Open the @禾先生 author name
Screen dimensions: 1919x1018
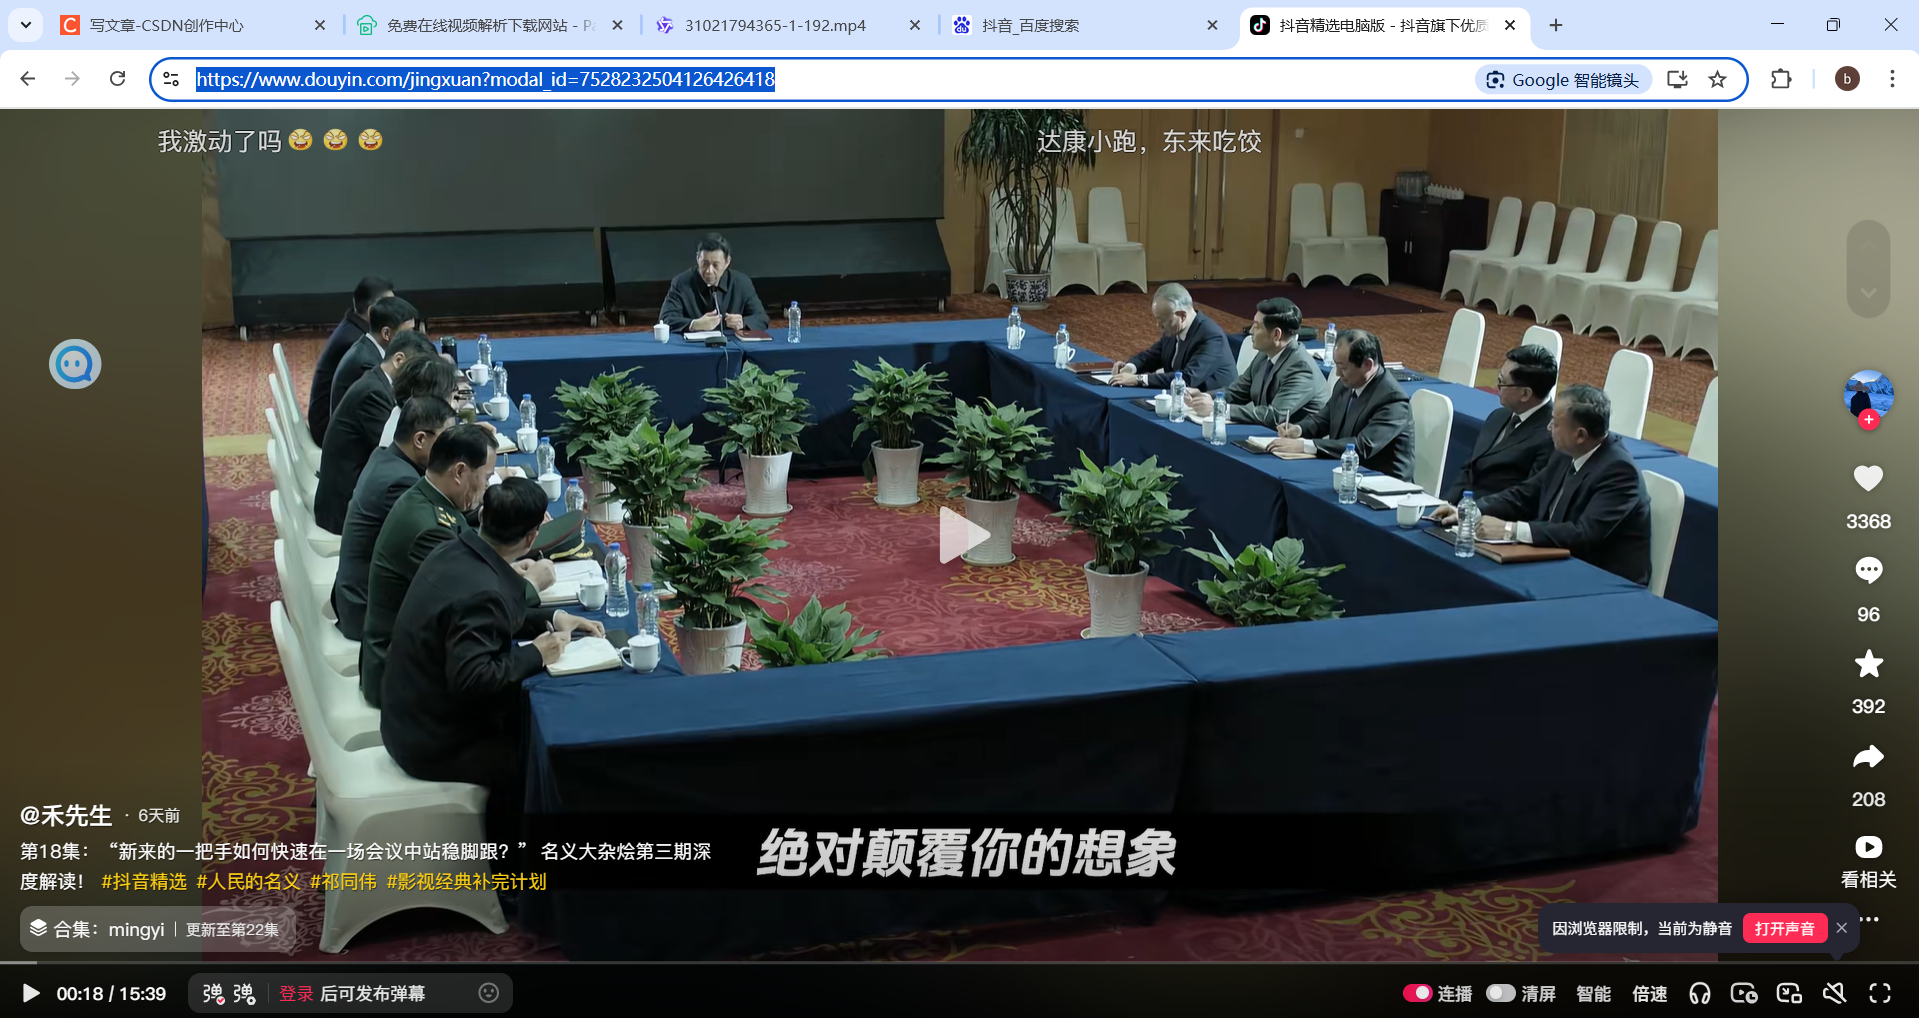[x=66, y=815]
